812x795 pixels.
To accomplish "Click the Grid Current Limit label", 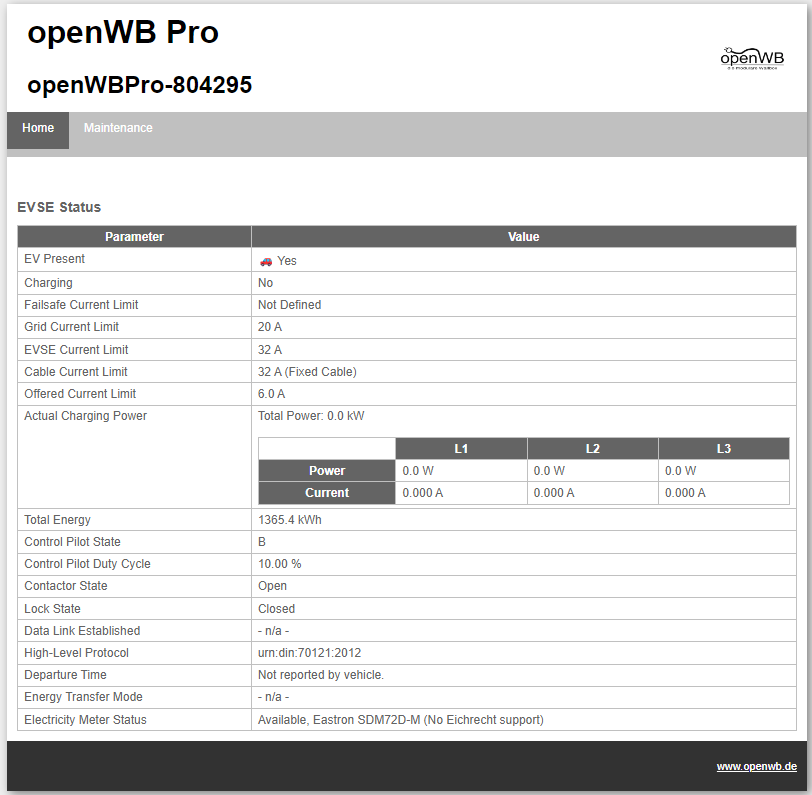I will point(71,327).
